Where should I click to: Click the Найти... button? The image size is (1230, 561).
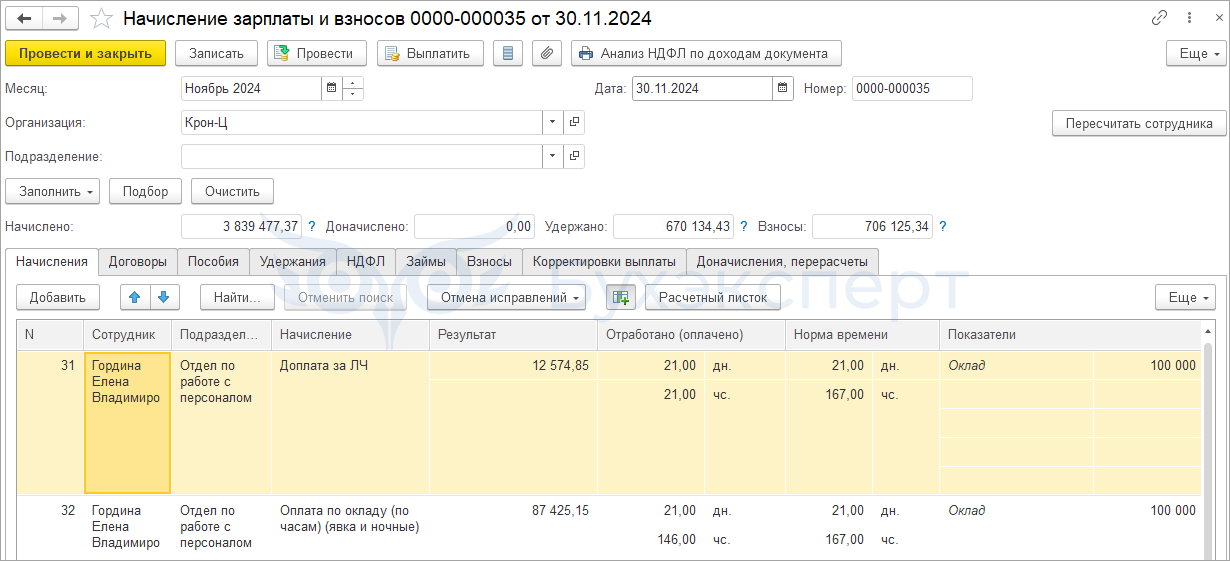(x=238, y=297)
